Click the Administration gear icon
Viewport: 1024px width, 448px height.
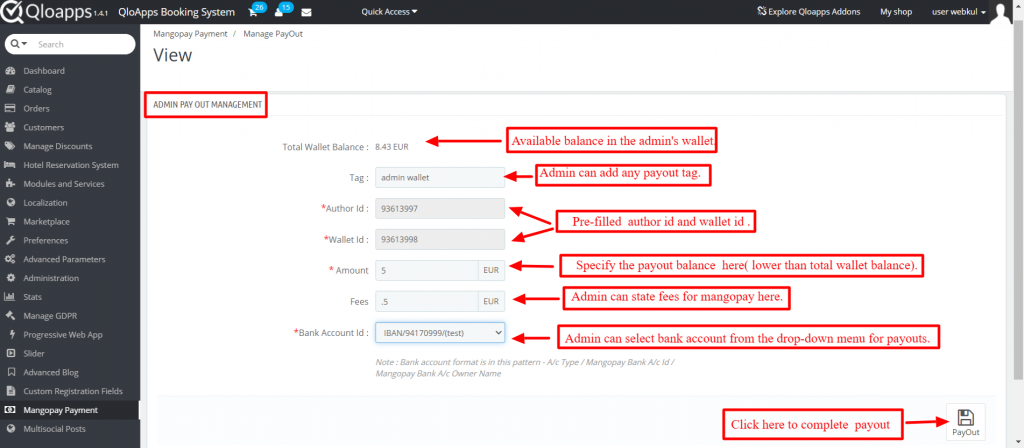(x=10, y=278)
